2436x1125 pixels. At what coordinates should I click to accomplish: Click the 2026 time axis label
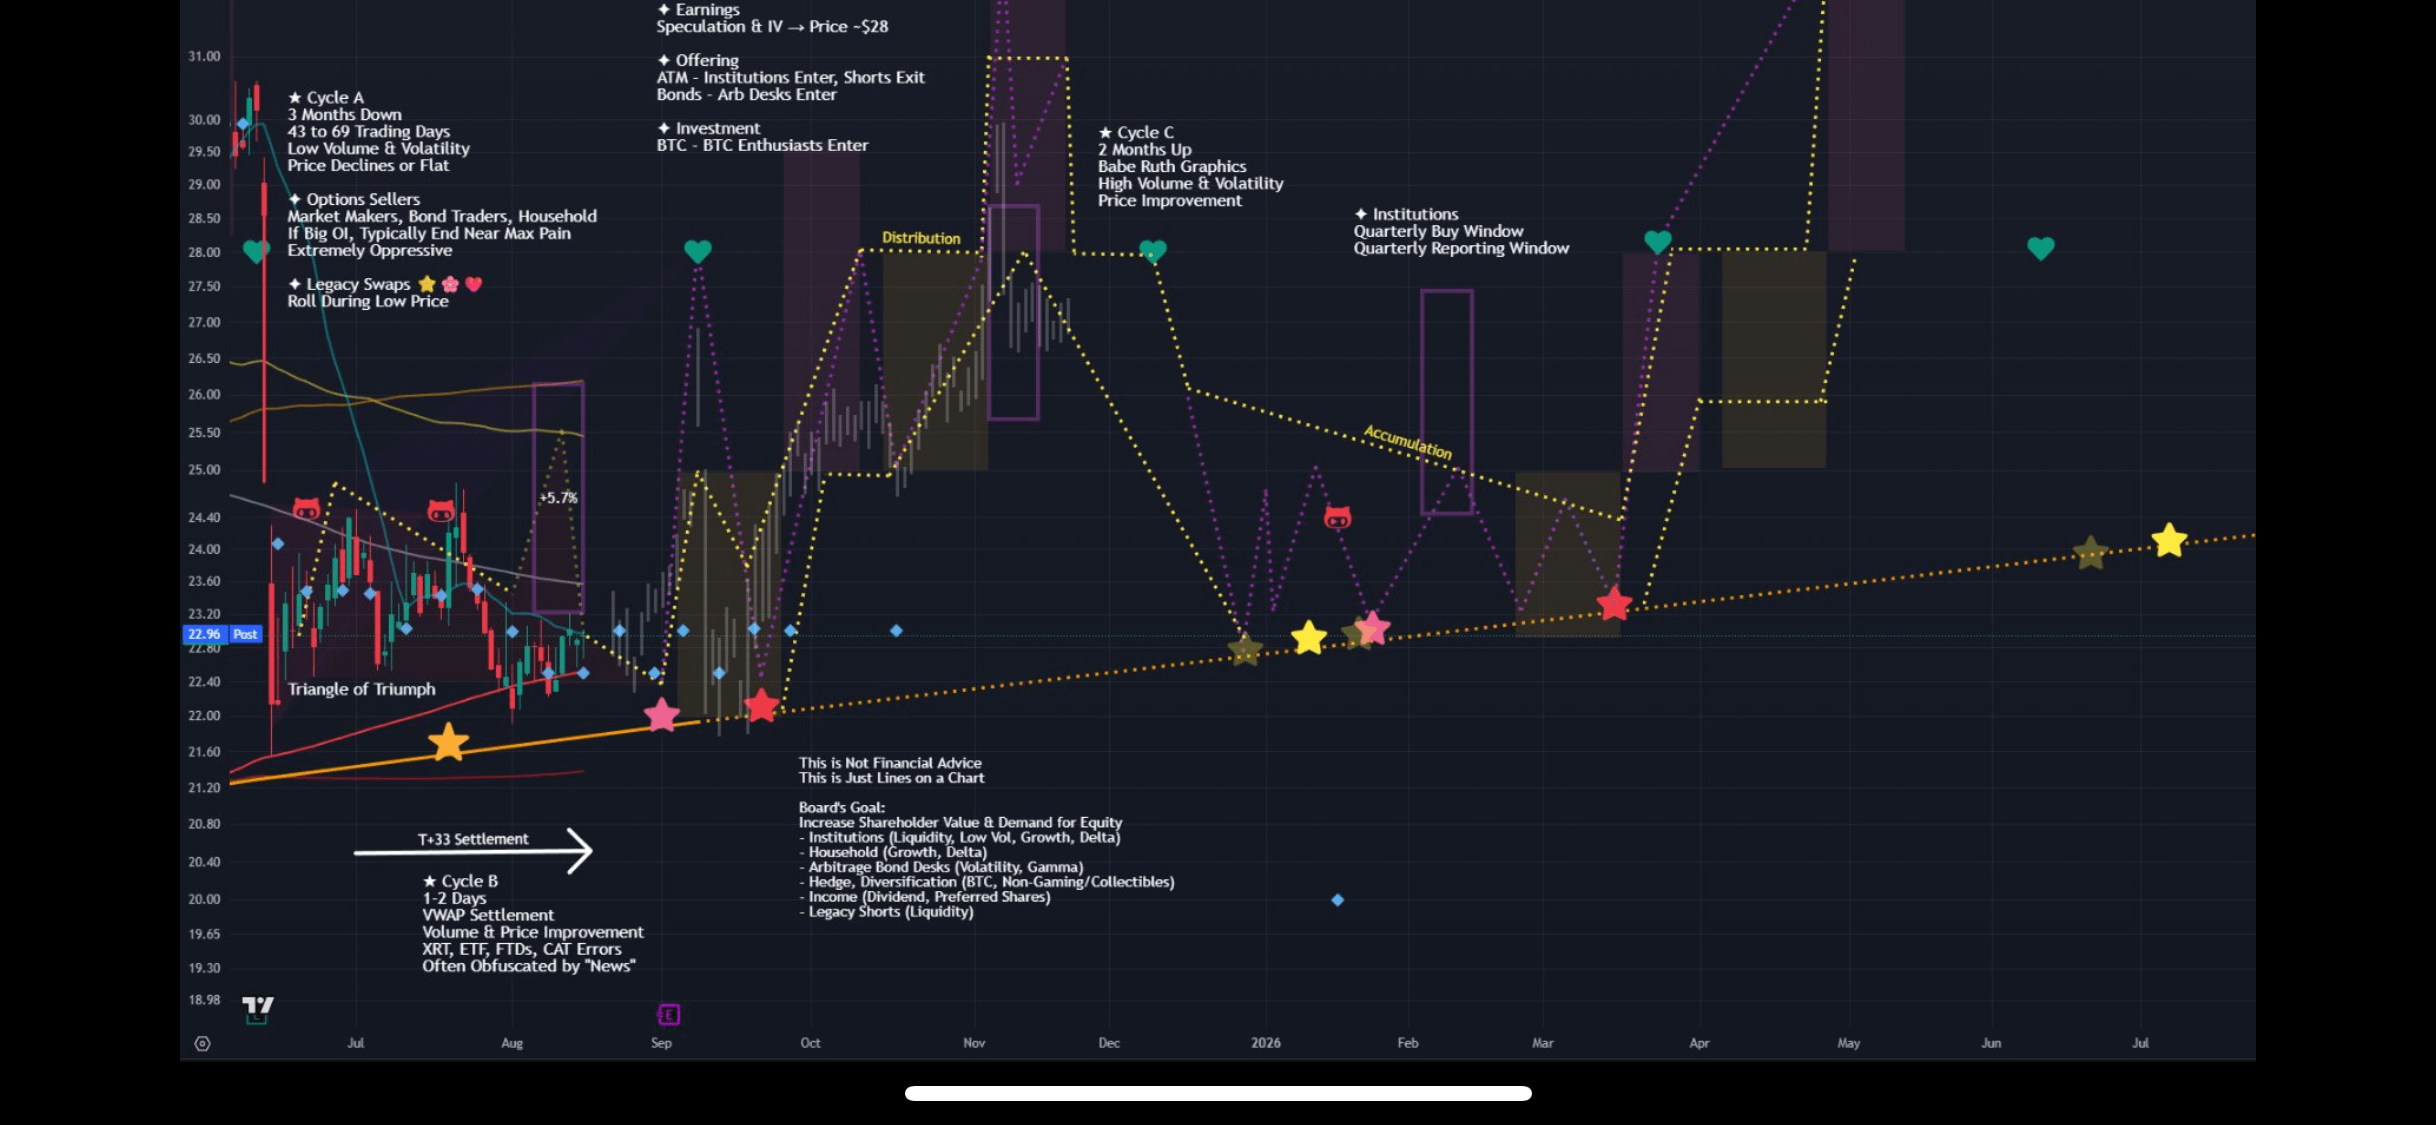(1265, 1043)
